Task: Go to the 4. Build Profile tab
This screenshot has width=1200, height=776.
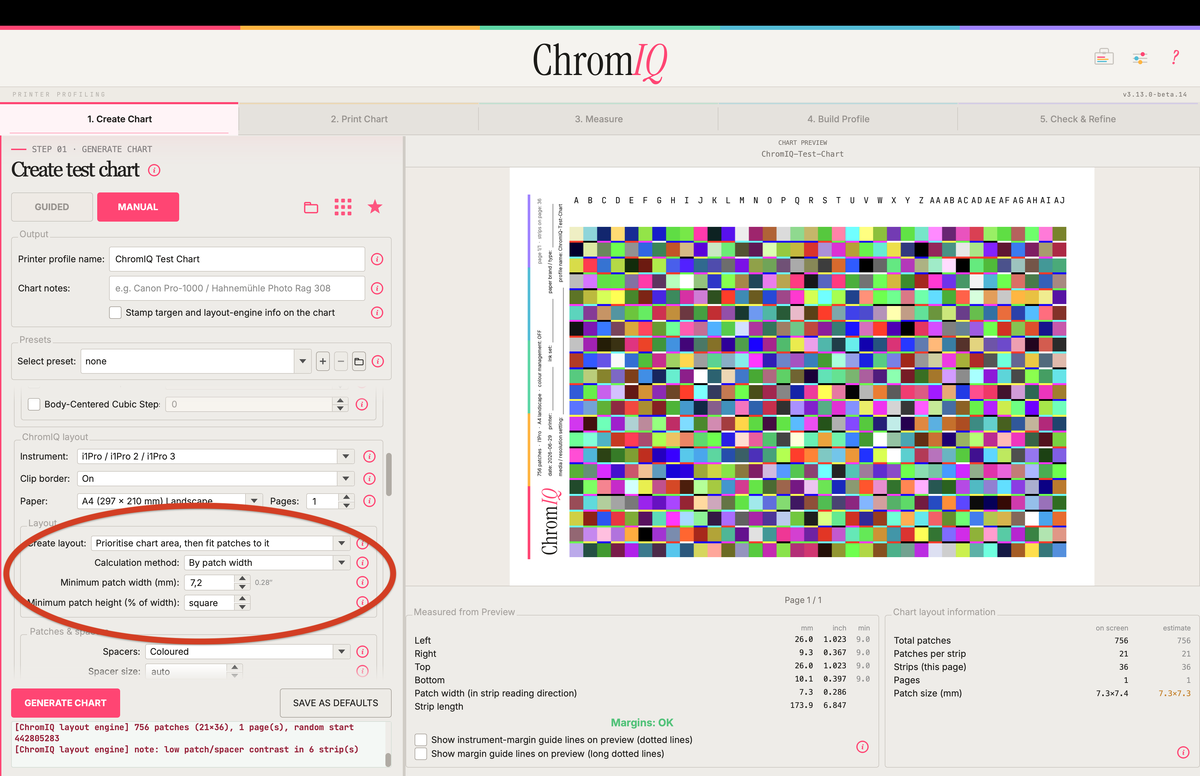Action: click(x=838, y=119)
